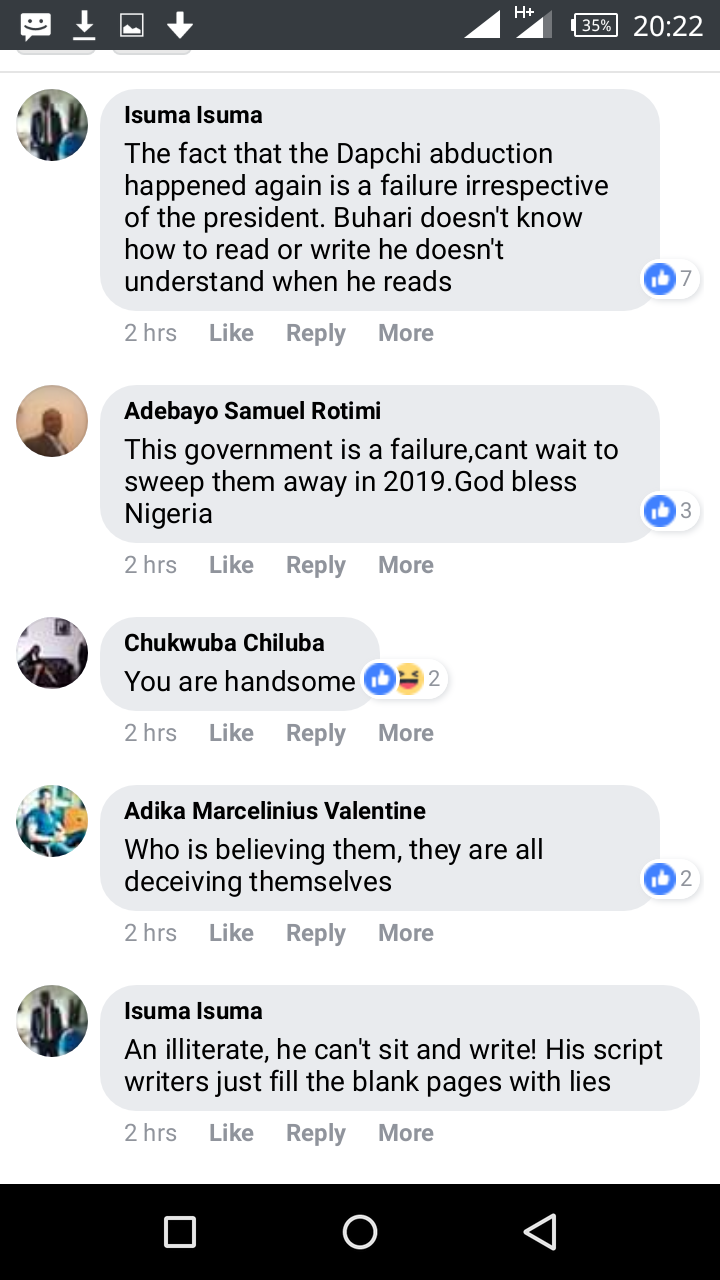Open More options under Dapchi abduction comment
Viewport: 720px width, 1280px height.
pos(405,333)
